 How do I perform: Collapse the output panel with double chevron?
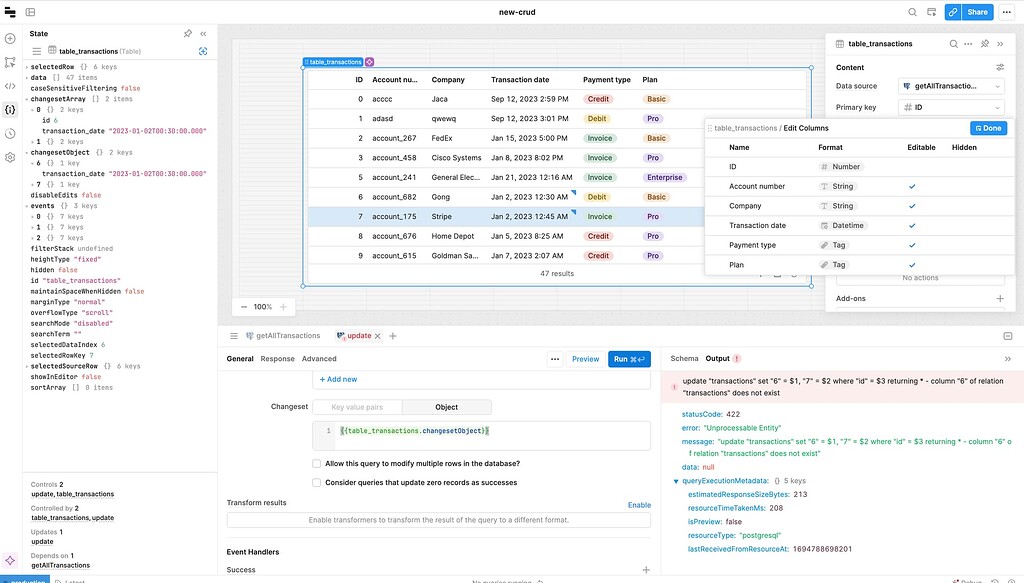1008,358
